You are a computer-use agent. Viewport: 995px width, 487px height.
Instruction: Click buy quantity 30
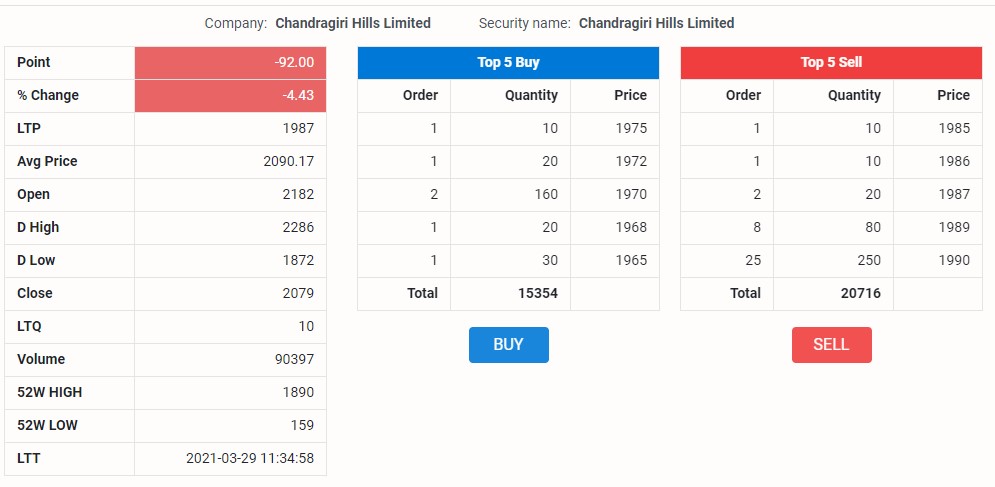[550, 260]
